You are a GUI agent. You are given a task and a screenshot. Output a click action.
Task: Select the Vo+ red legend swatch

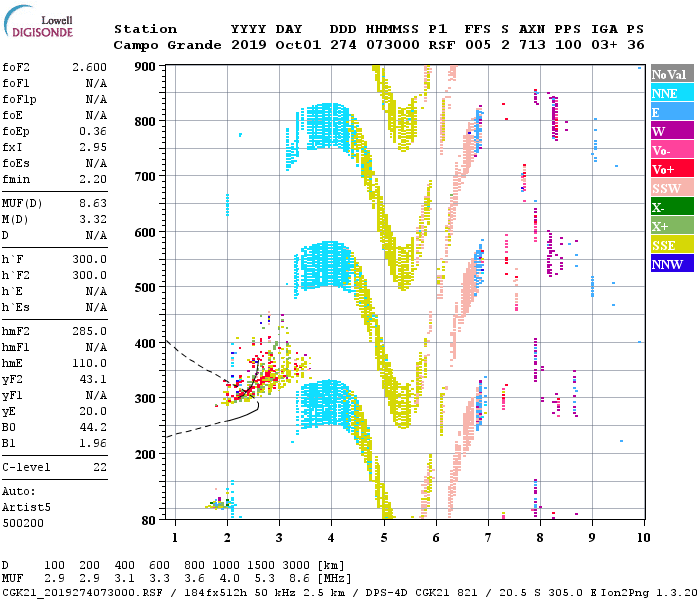(672, 169)
